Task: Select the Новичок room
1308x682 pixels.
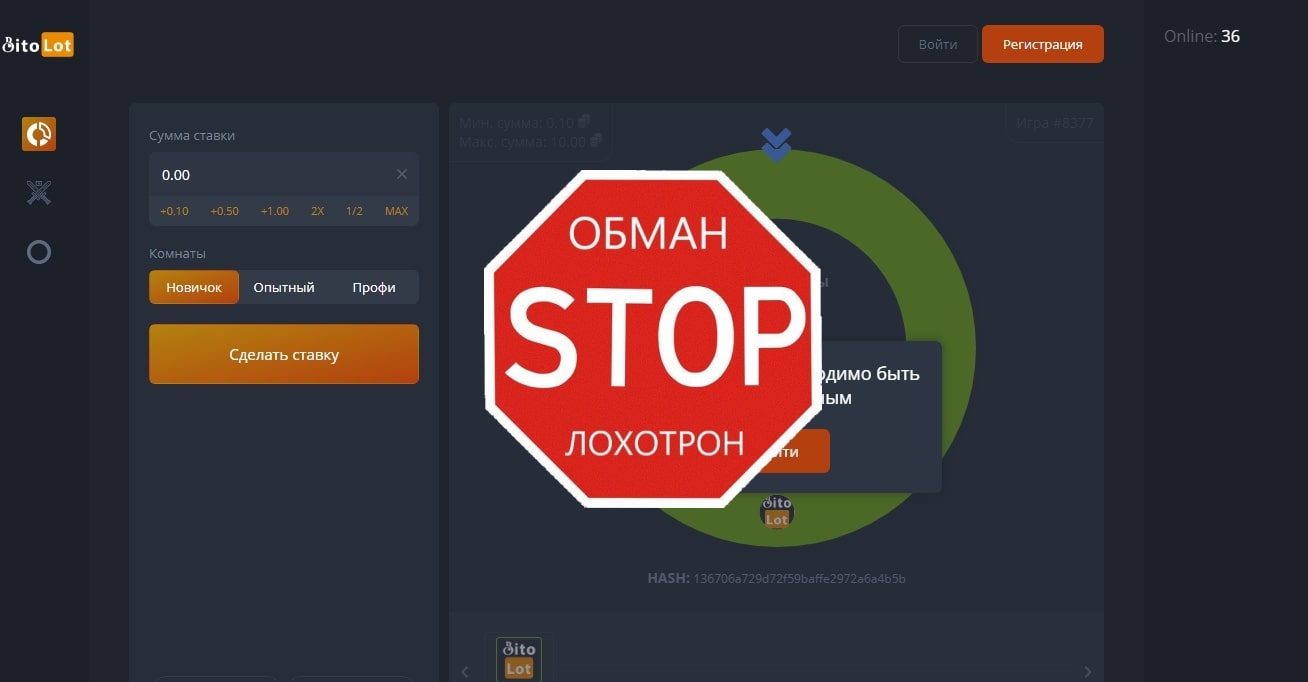Action: (x=194, y=287)
